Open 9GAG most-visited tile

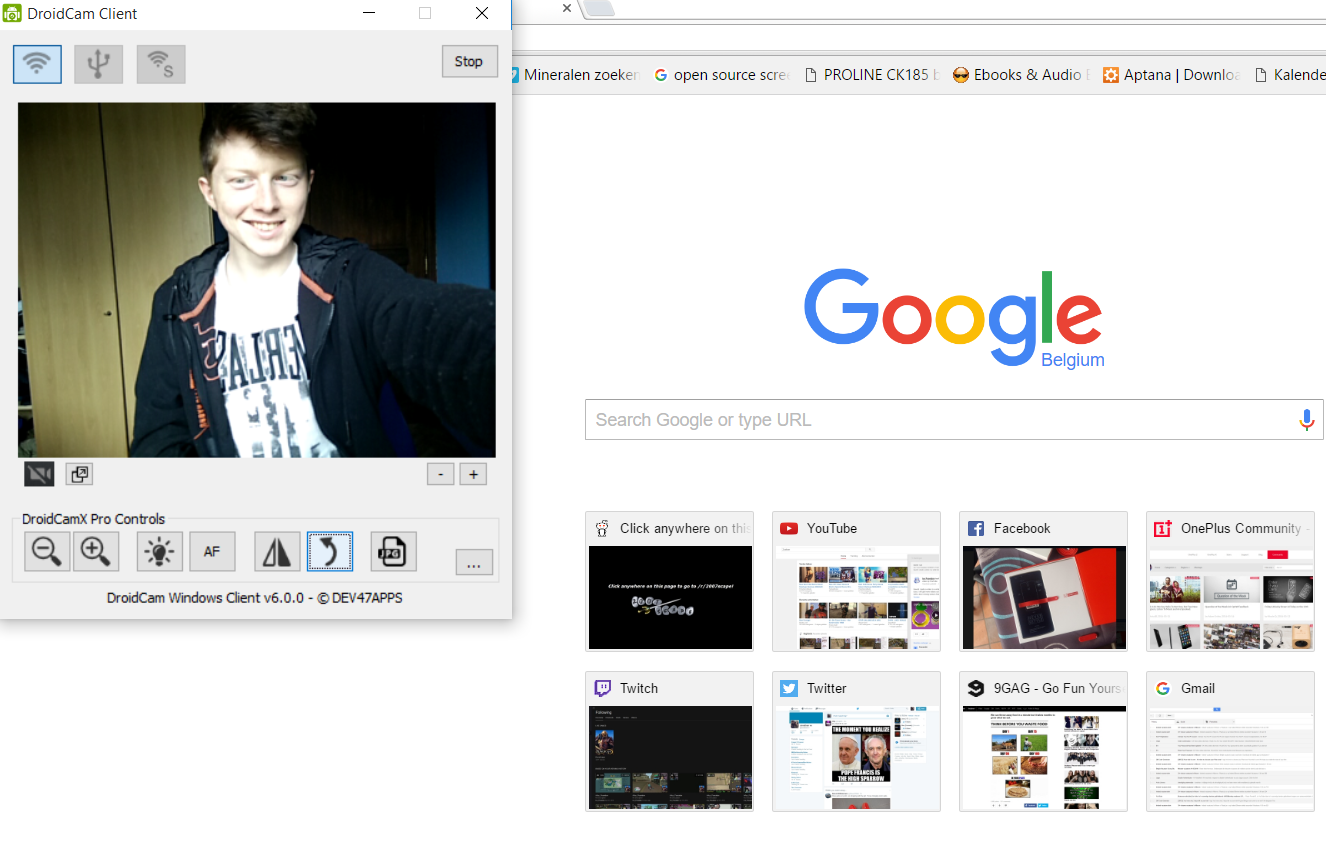pyautogui.click(x=1044, y=741)
